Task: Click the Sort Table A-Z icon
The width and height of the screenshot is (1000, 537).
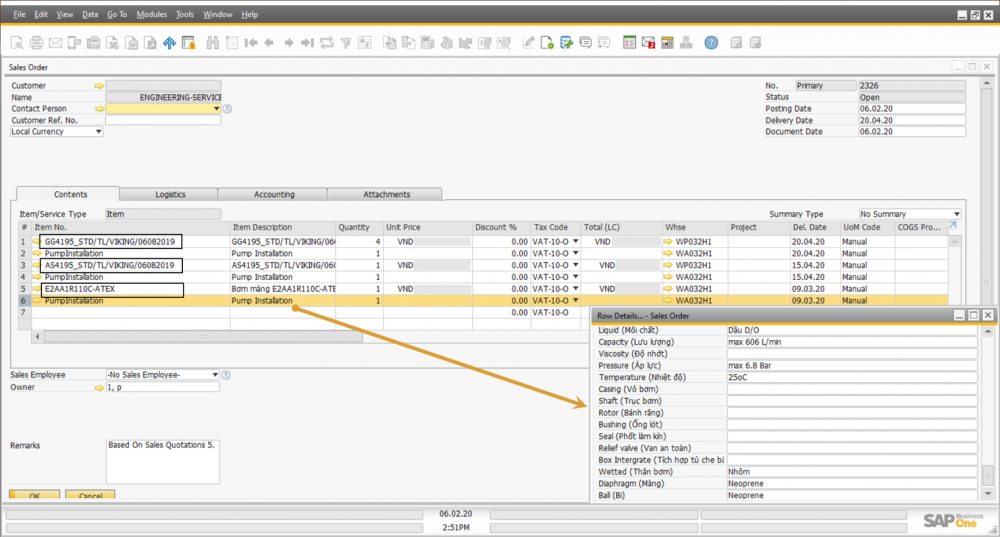Action: coord(365,43)
